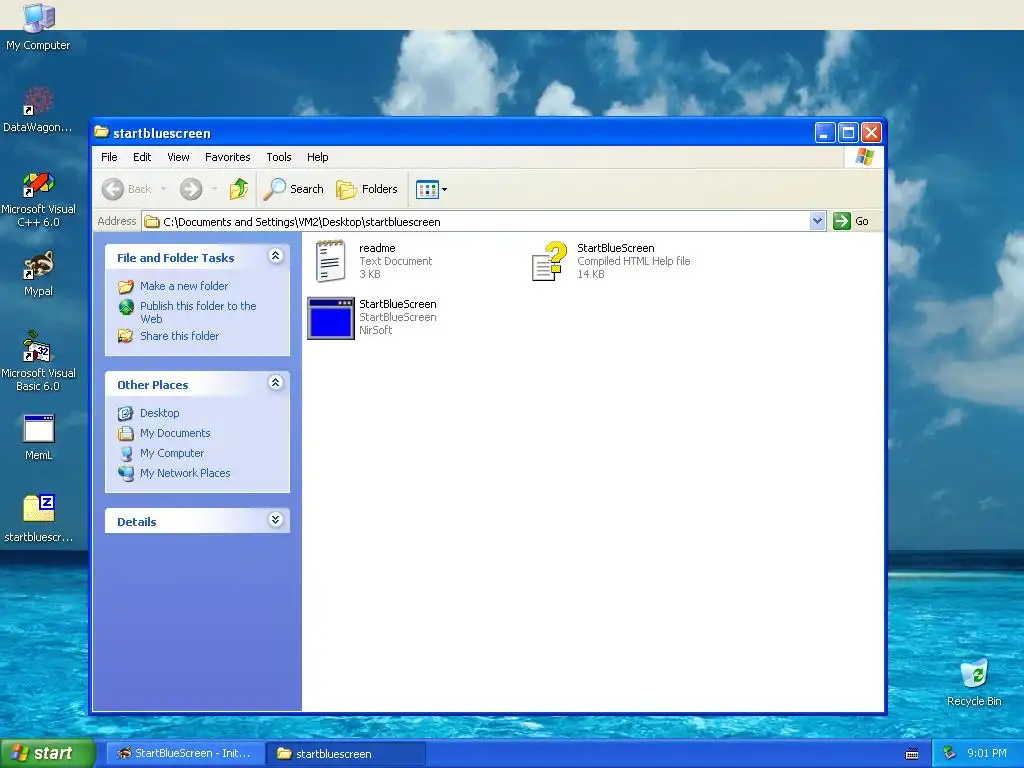Viewport: 1024px width, 768px height.
Task: Go to My Network Places link
Action: click(185, 473)
